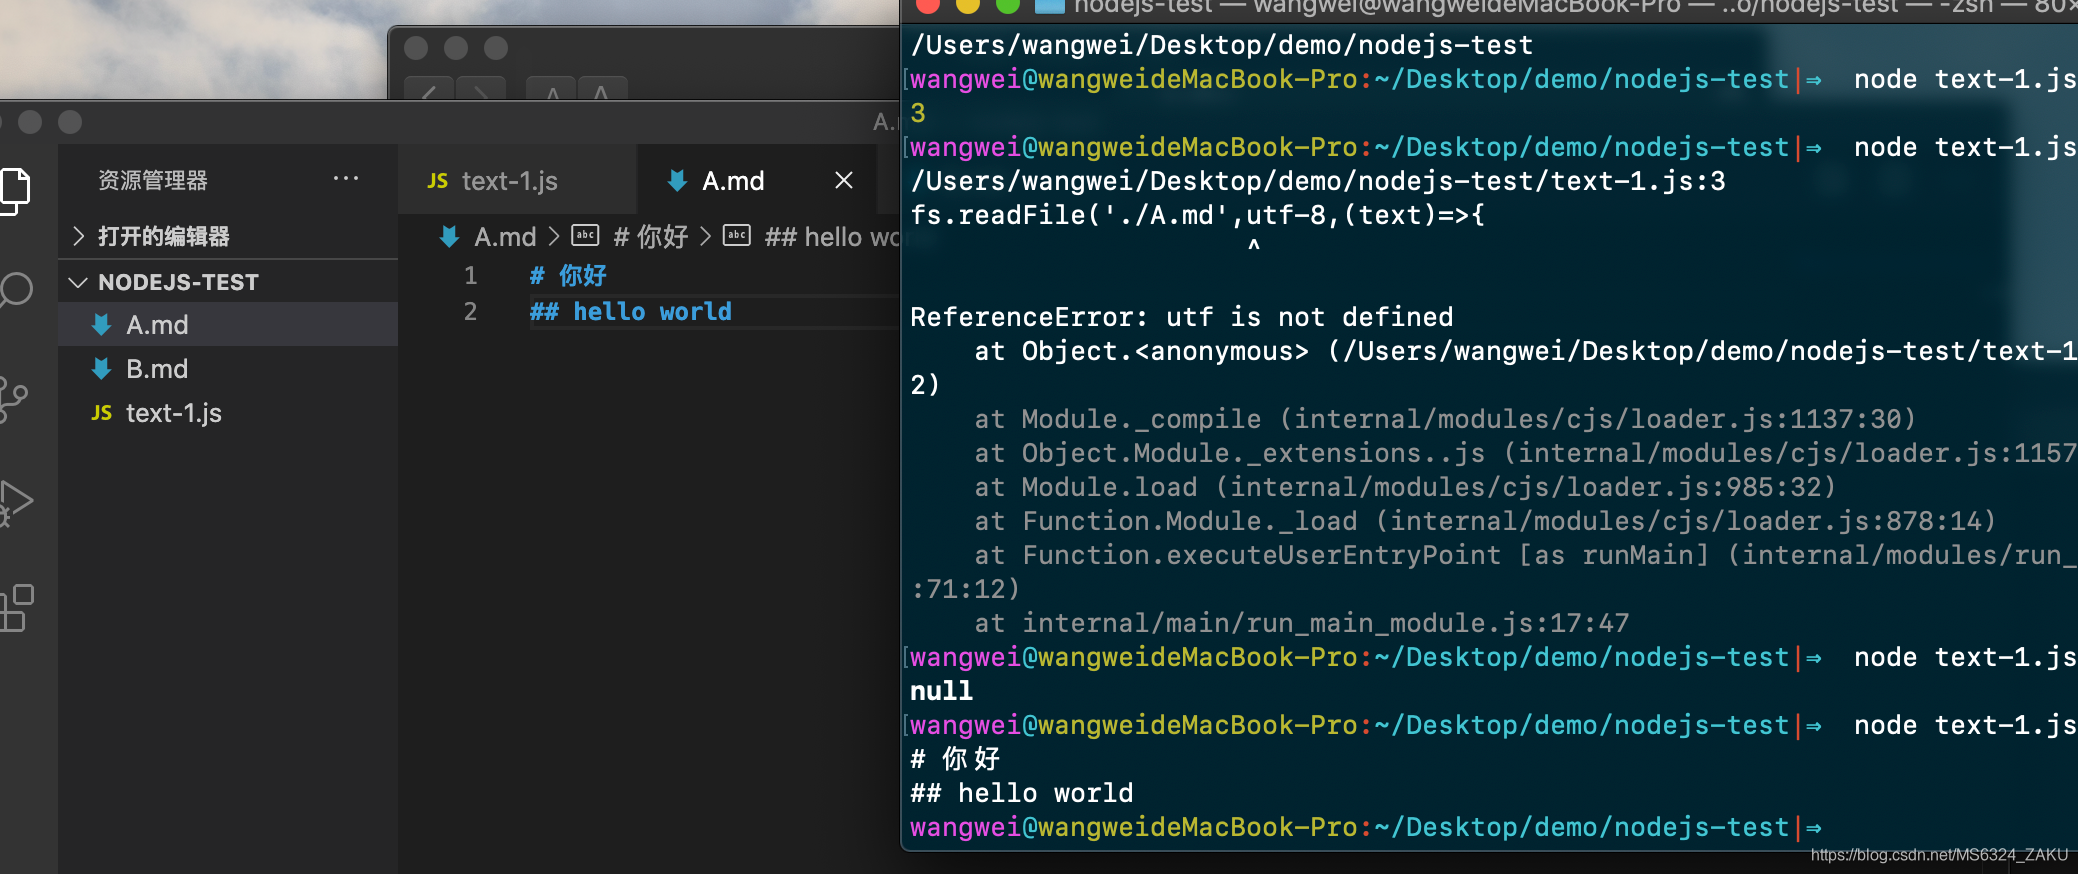The height and width of the screenshot is (874, 2078).
Task: Click the 'at Function.Module._load' stack trace line
Action: tap(1486, 522)
